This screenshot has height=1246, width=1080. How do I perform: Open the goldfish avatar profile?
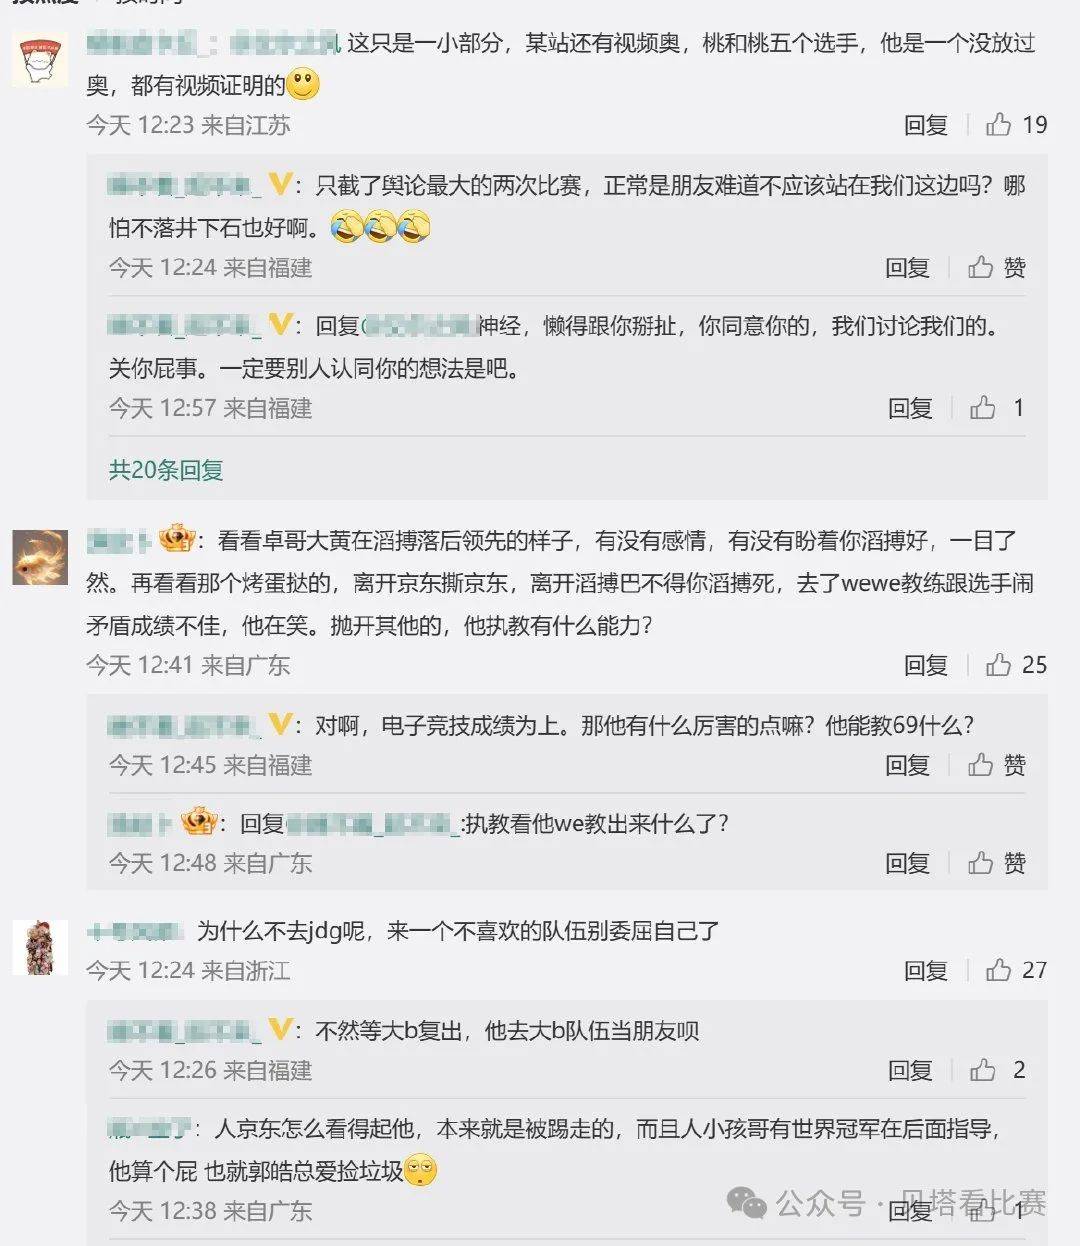click(x=40, y=558)
